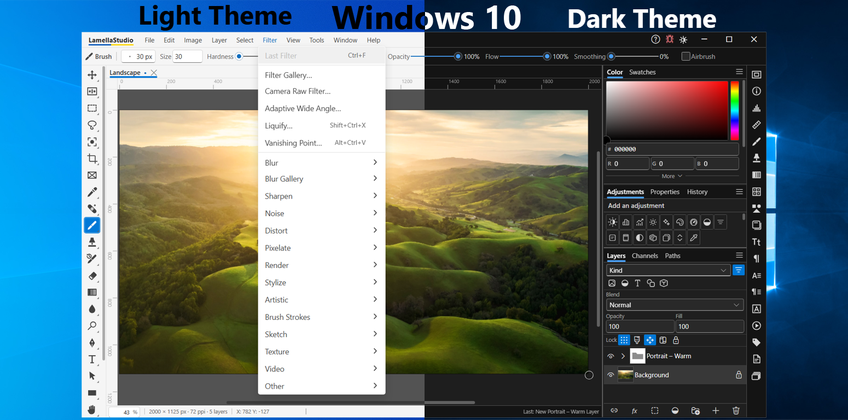Screen dimensions: 848x420
Task: Click the hex color input field
Action: 672,149
